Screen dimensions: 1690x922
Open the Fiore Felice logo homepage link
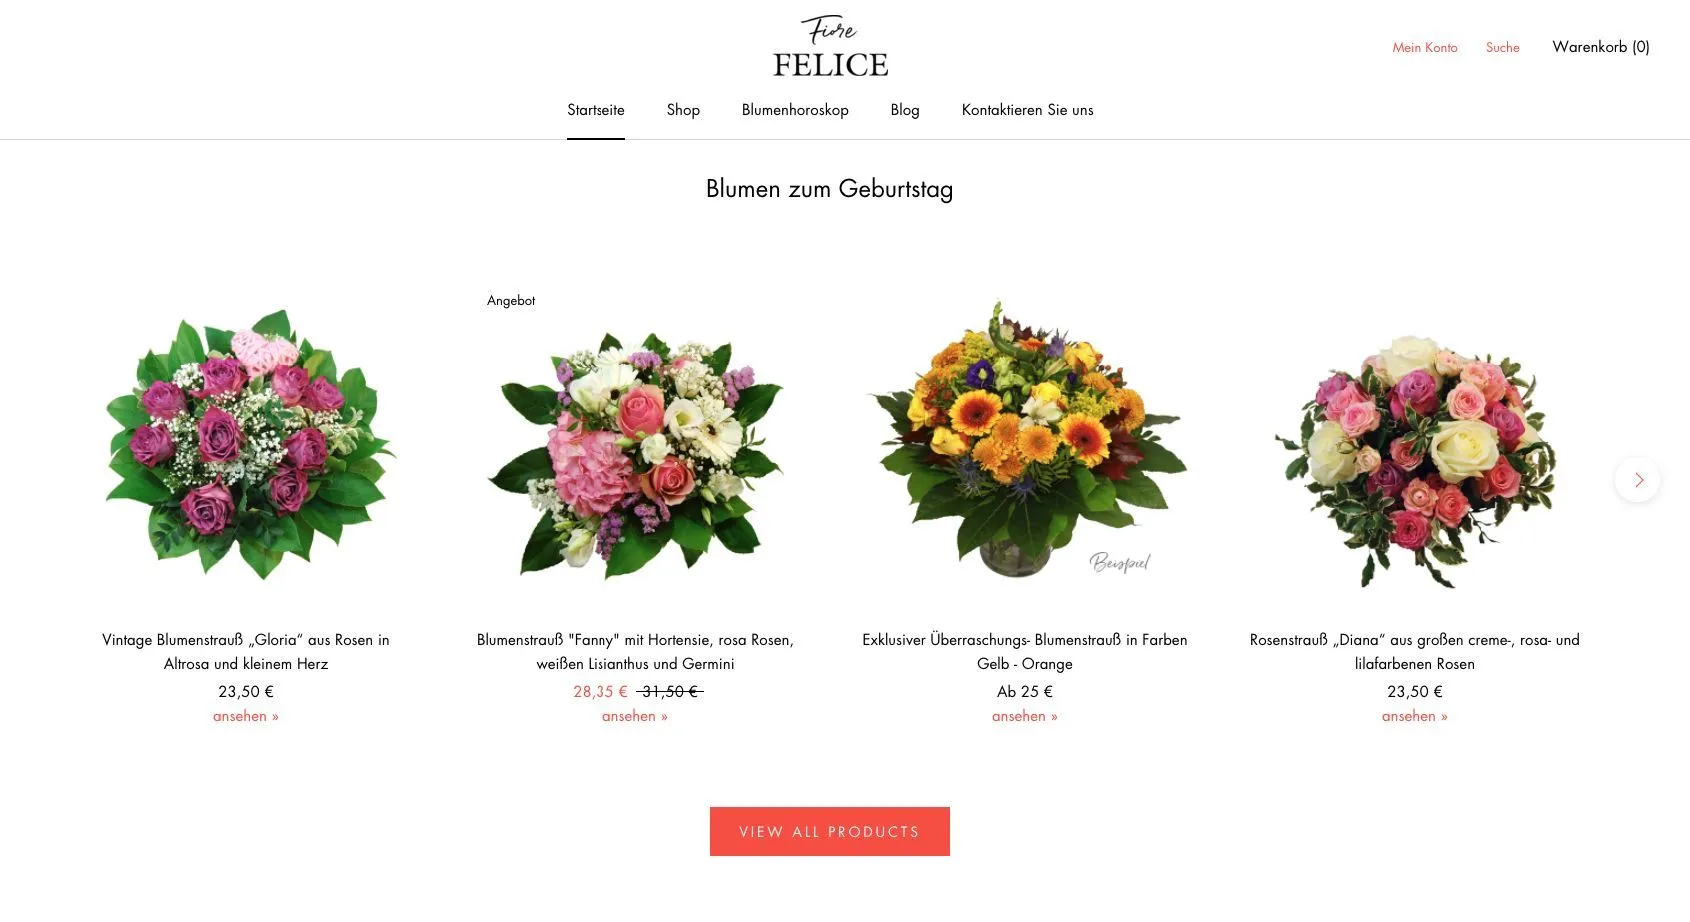(829, 46)
